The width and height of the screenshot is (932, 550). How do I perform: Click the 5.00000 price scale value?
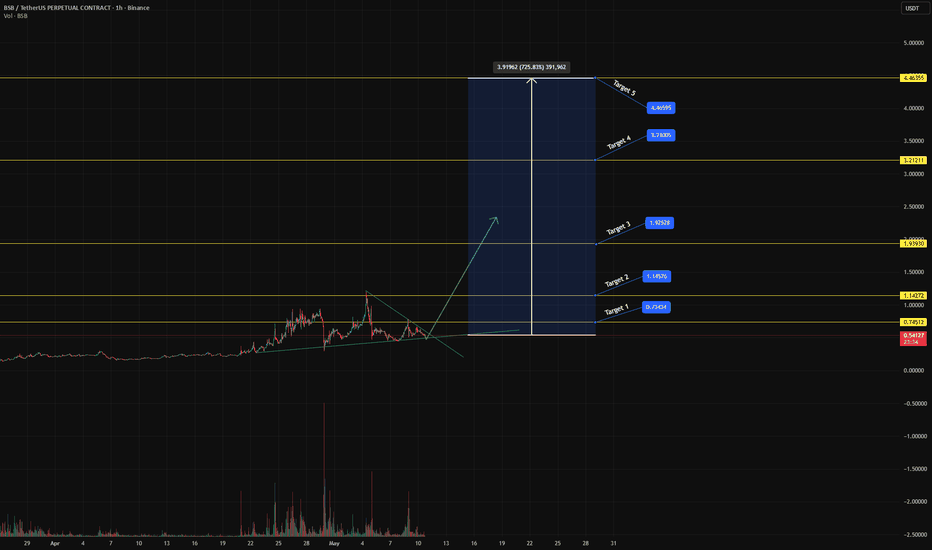(914, 43)
